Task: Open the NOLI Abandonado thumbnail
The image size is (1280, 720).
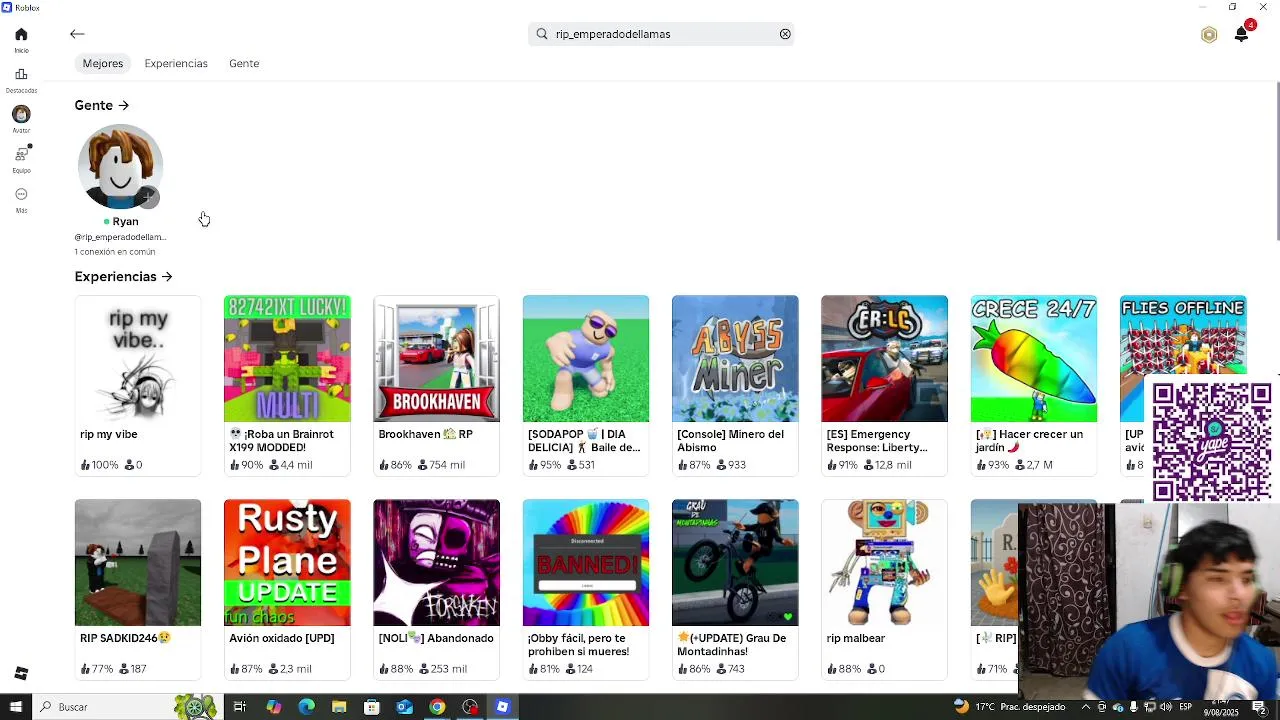Action: [x=436, y=562]
